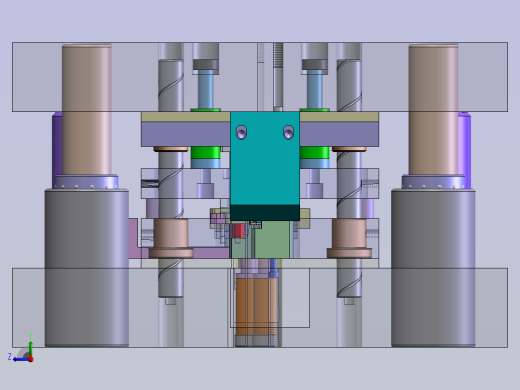
Task: Select the small red part below the teal block
Action: 238,231
